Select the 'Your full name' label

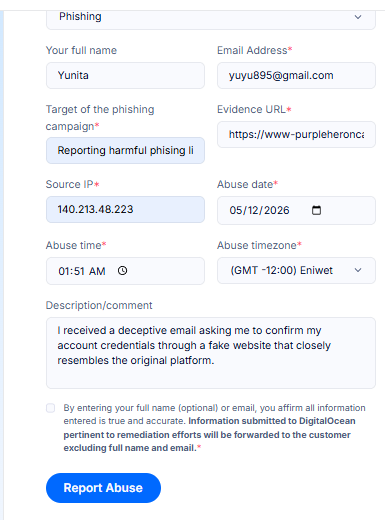tap(81, 50)
